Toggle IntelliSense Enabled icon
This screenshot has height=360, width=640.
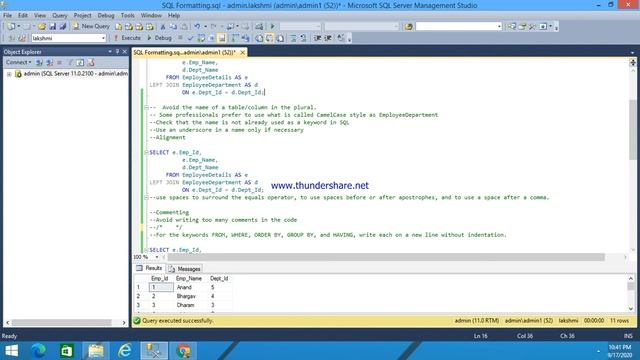tap(222, 38)
